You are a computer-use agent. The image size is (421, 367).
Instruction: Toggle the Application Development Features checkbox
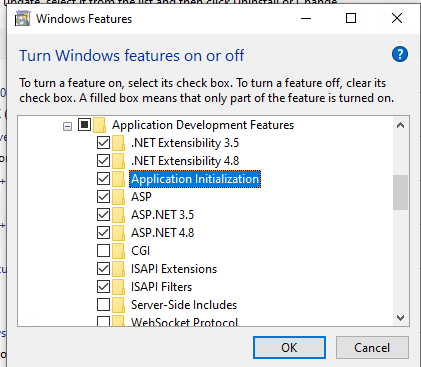pos(84,125)
